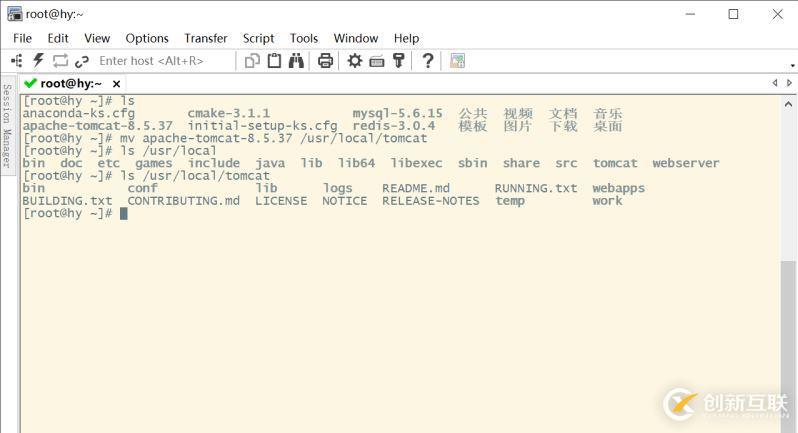
Task: Click the terminal cursor at the last prompt
Action: click(124, 214)
